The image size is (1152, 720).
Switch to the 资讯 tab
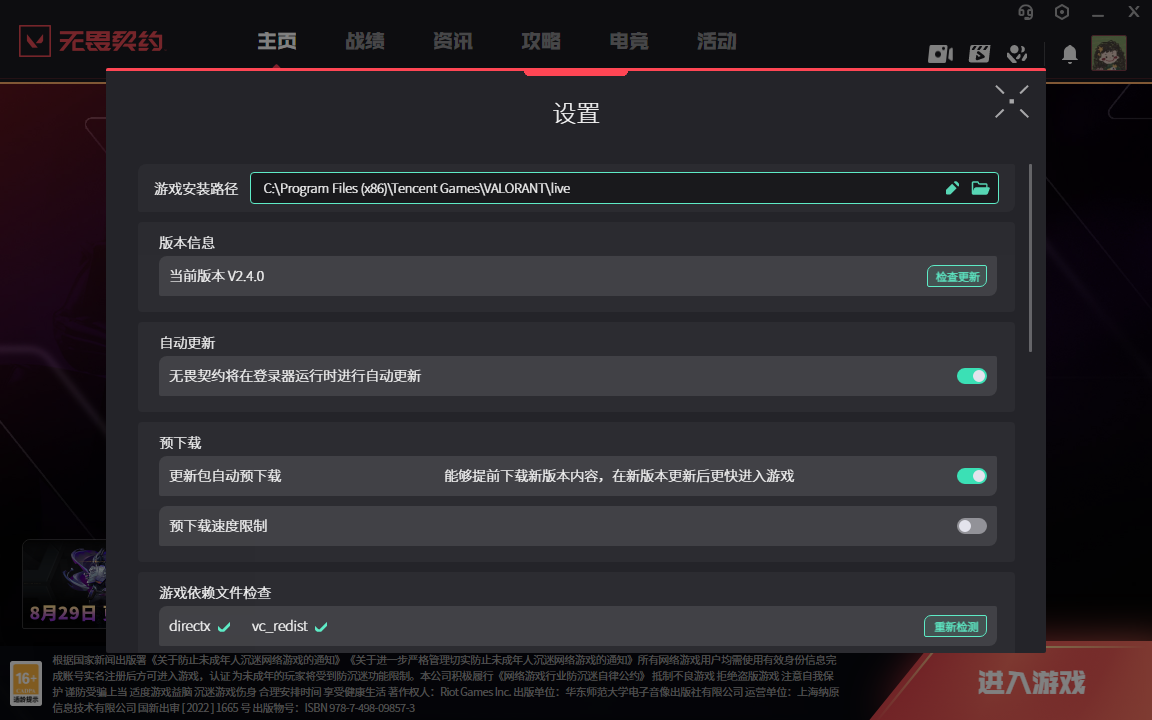click(453, 41)
